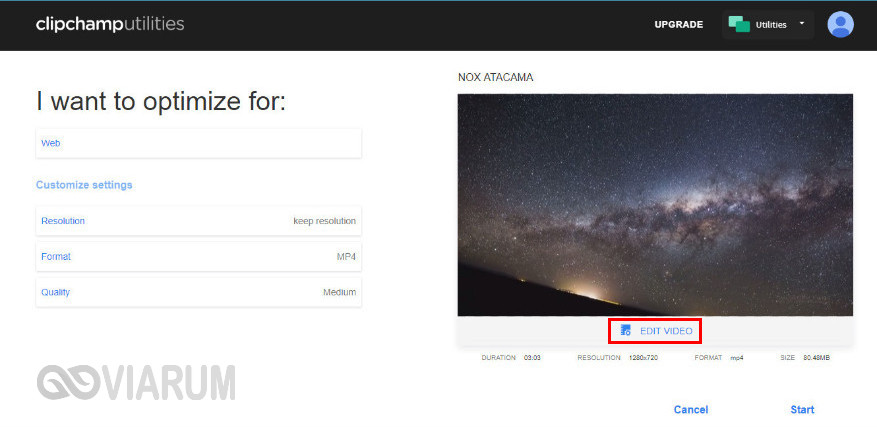
Task: Open the Quality setting set to Medium
Action: click(x=198, y=292)
